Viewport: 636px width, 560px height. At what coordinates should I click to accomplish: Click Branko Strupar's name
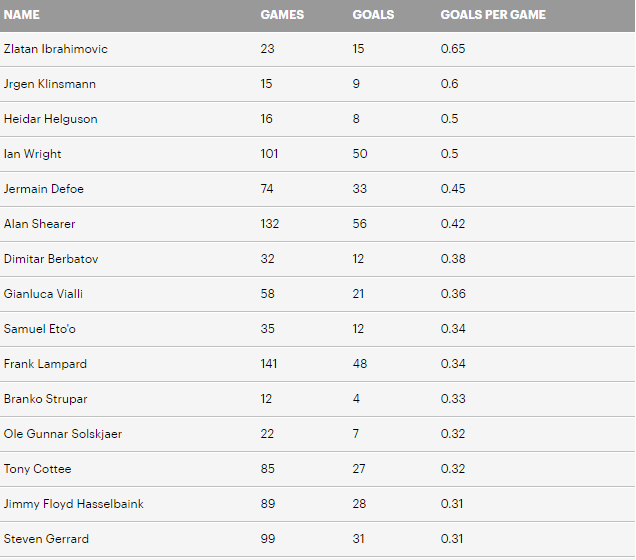[x=46, y=399]
